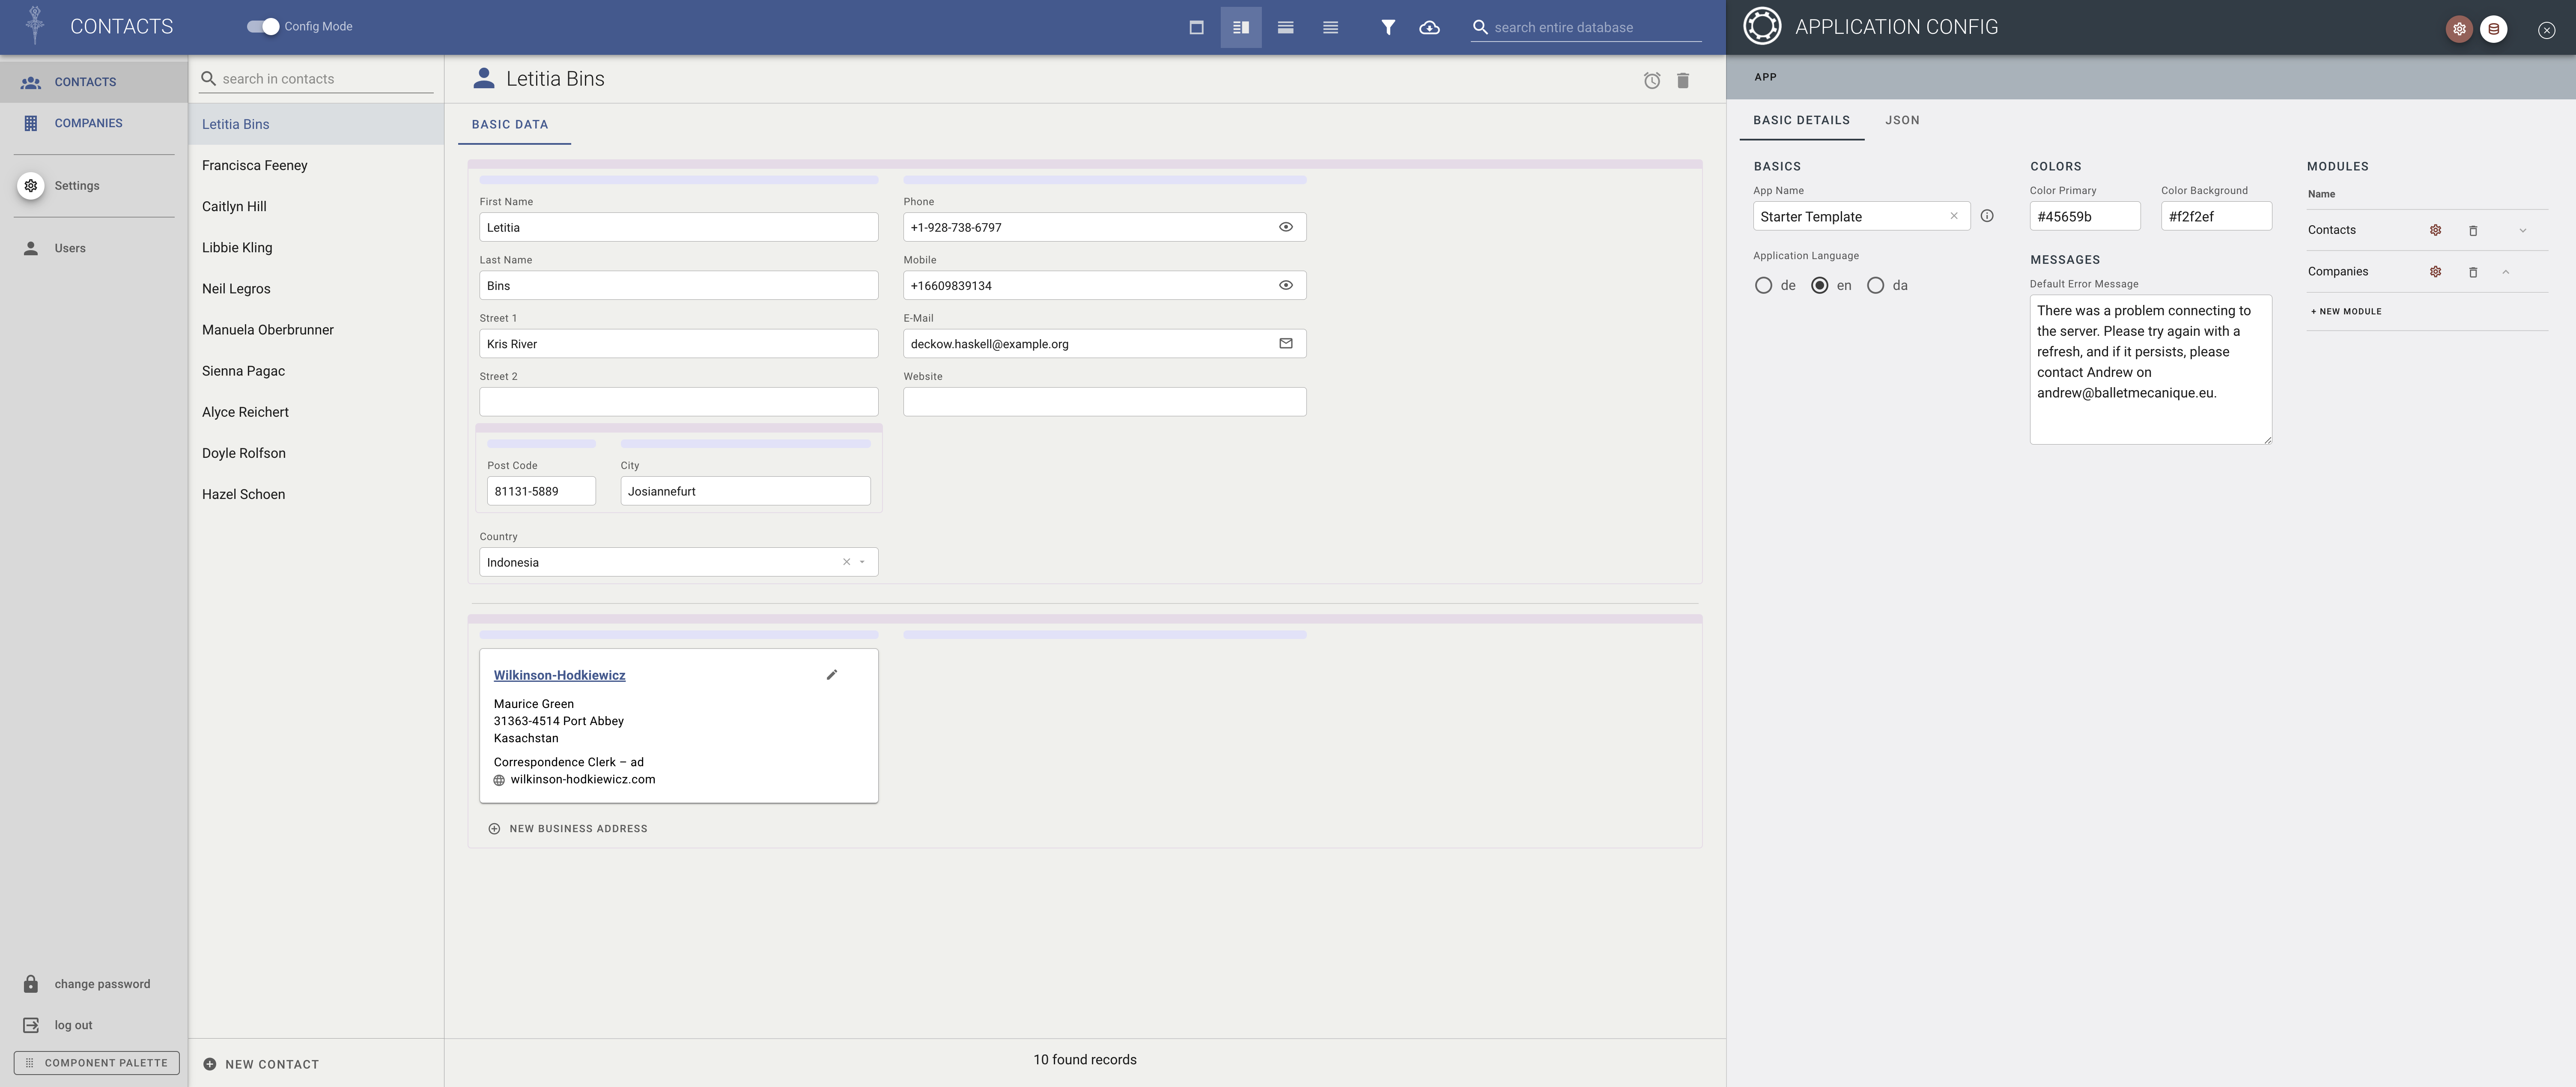Delete the Companies module via trash icon

click(2473, 272)
